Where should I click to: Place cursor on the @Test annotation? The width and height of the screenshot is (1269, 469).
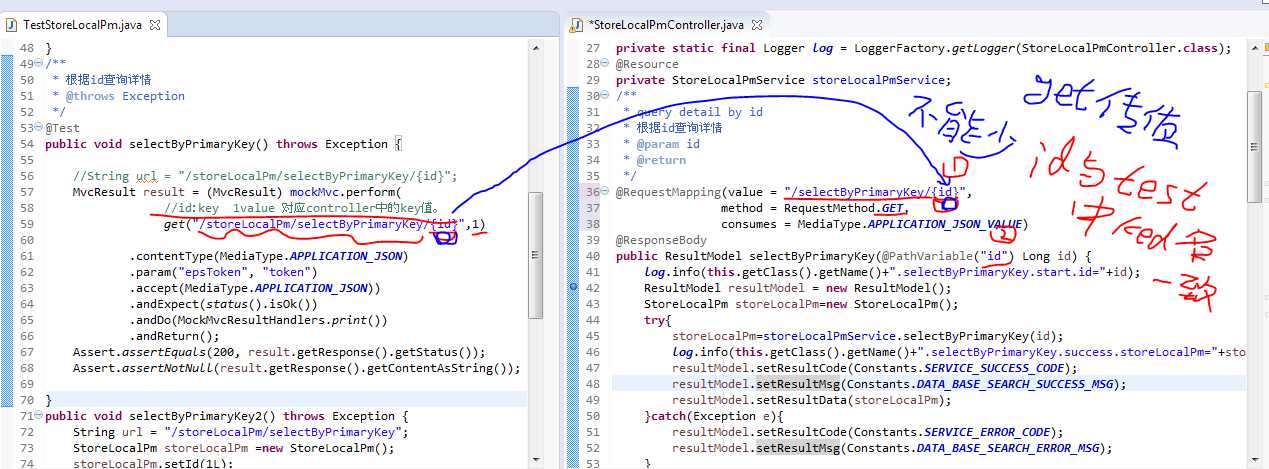point(63,128)
